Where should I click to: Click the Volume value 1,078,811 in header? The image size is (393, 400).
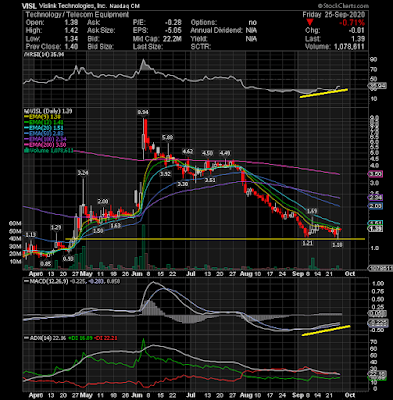(349, 47)
